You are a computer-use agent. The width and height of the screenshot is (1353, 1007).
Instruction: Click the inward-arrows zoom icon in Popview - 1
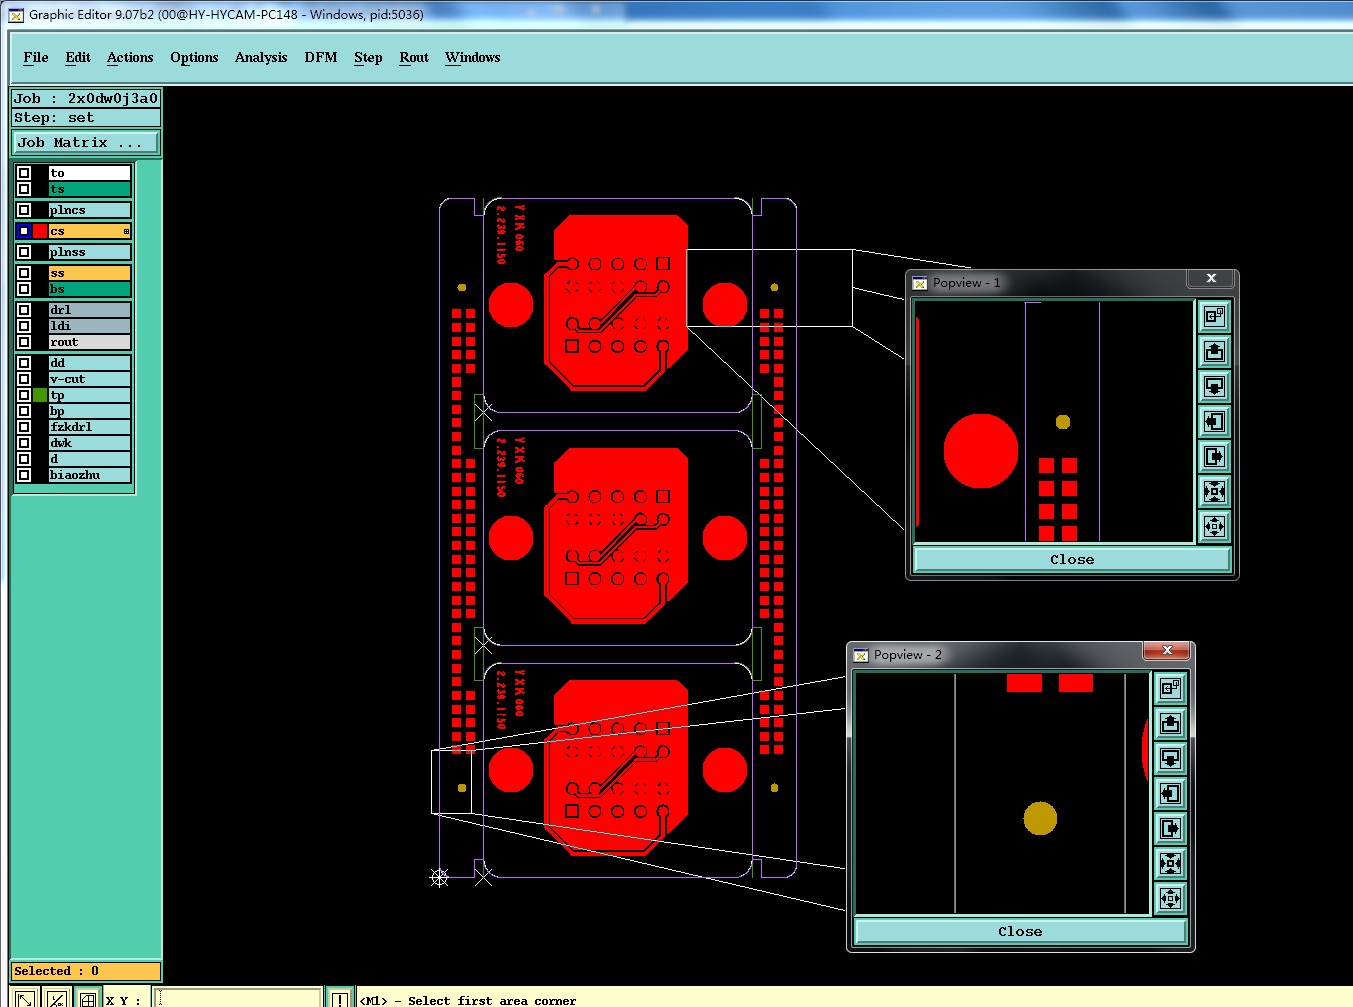(1214, 492)
